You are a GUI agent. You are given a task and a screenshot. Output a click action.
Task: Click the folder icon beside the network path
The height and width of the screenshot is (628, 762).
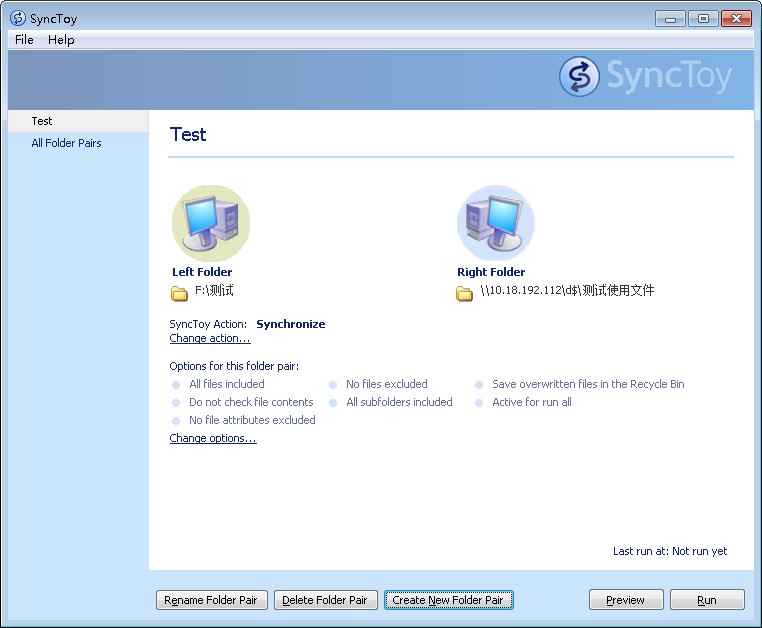click(x=464, y=294)
